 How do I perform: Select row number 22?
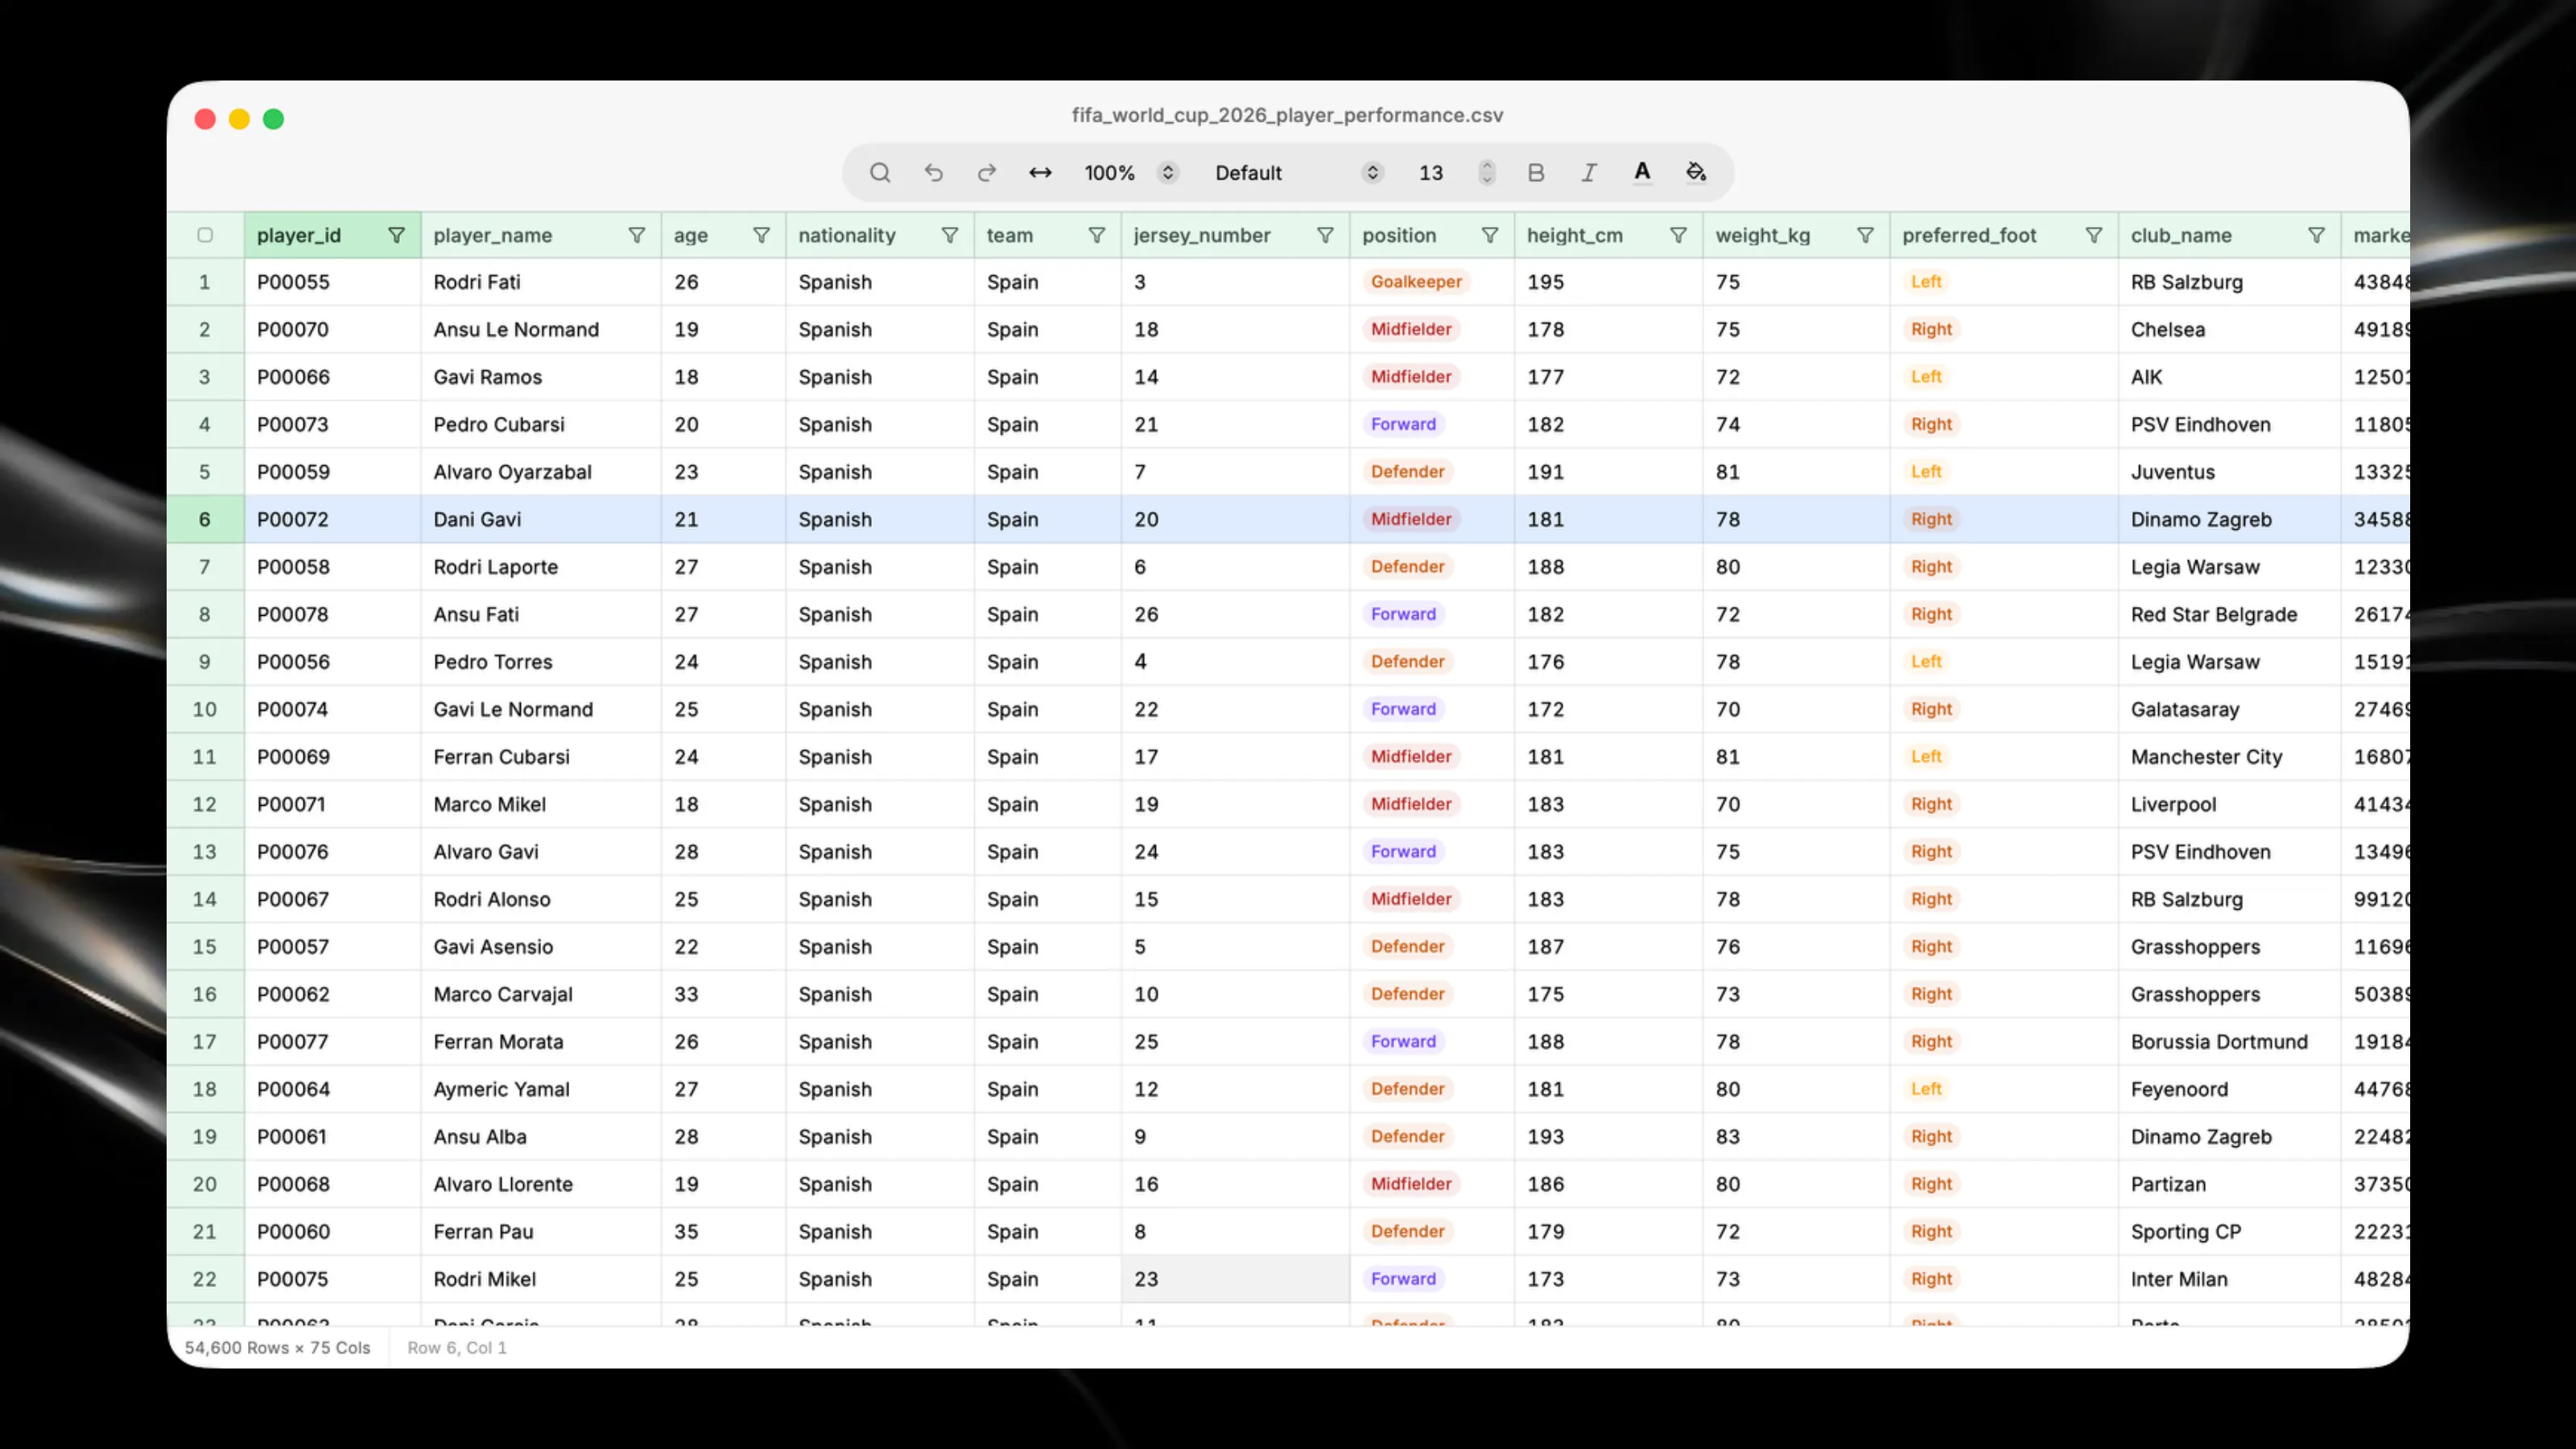(x=205, y=1280)
